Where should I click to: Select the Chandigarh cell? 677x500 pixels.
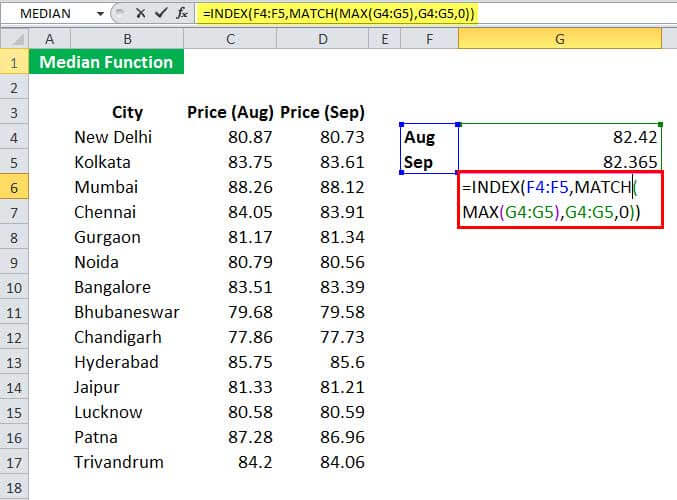pyautogui.click(x=127, y=338)
